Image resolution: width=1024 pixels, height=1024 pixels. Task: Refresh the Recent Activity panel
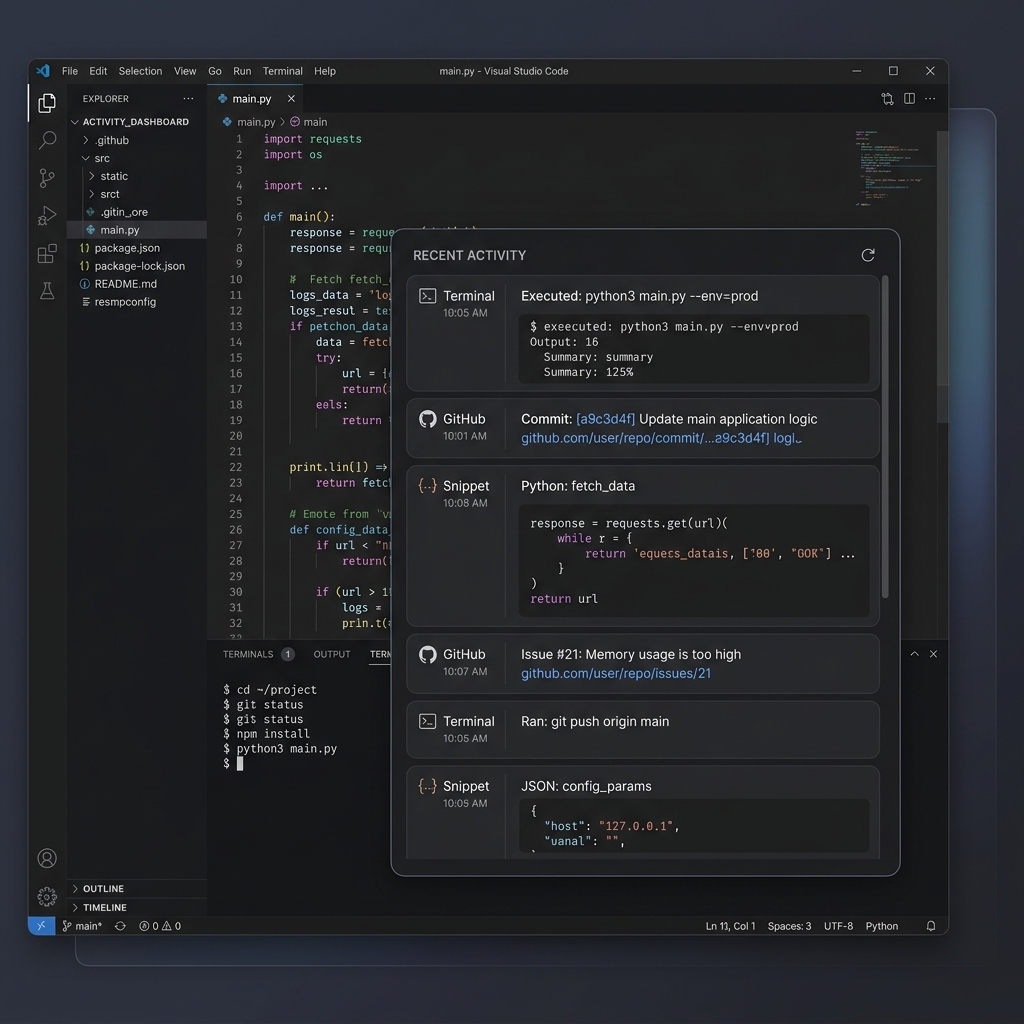tap(867, 255)
